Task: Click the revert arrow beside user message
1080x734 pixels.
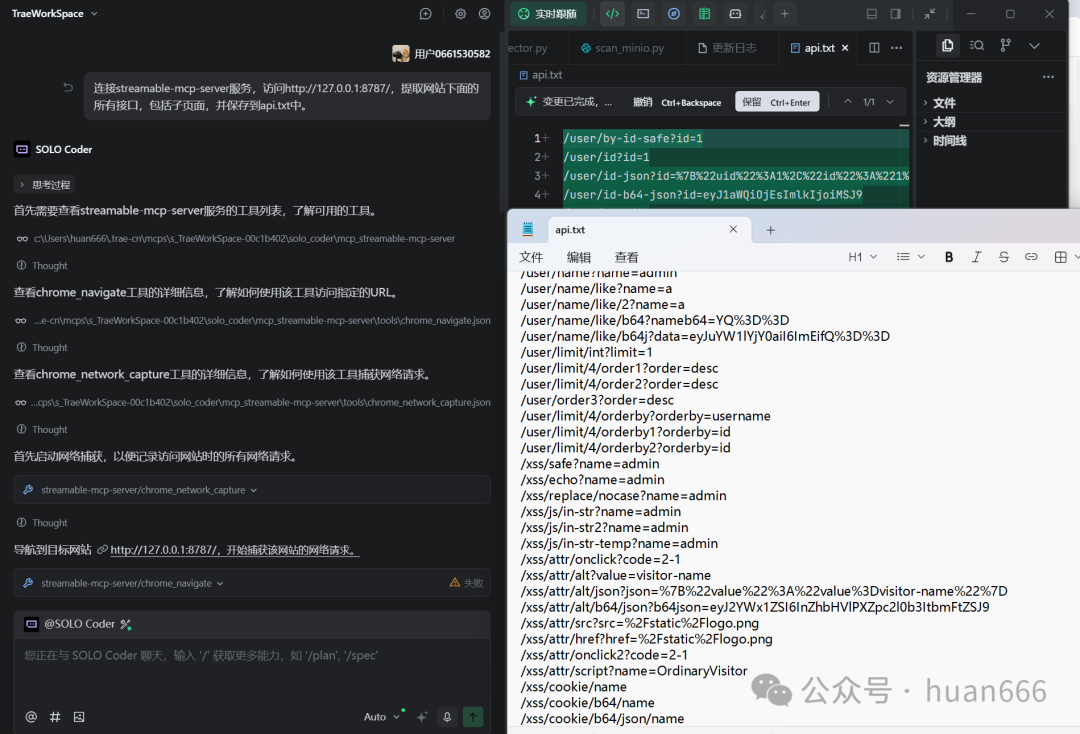Action: 68,87
